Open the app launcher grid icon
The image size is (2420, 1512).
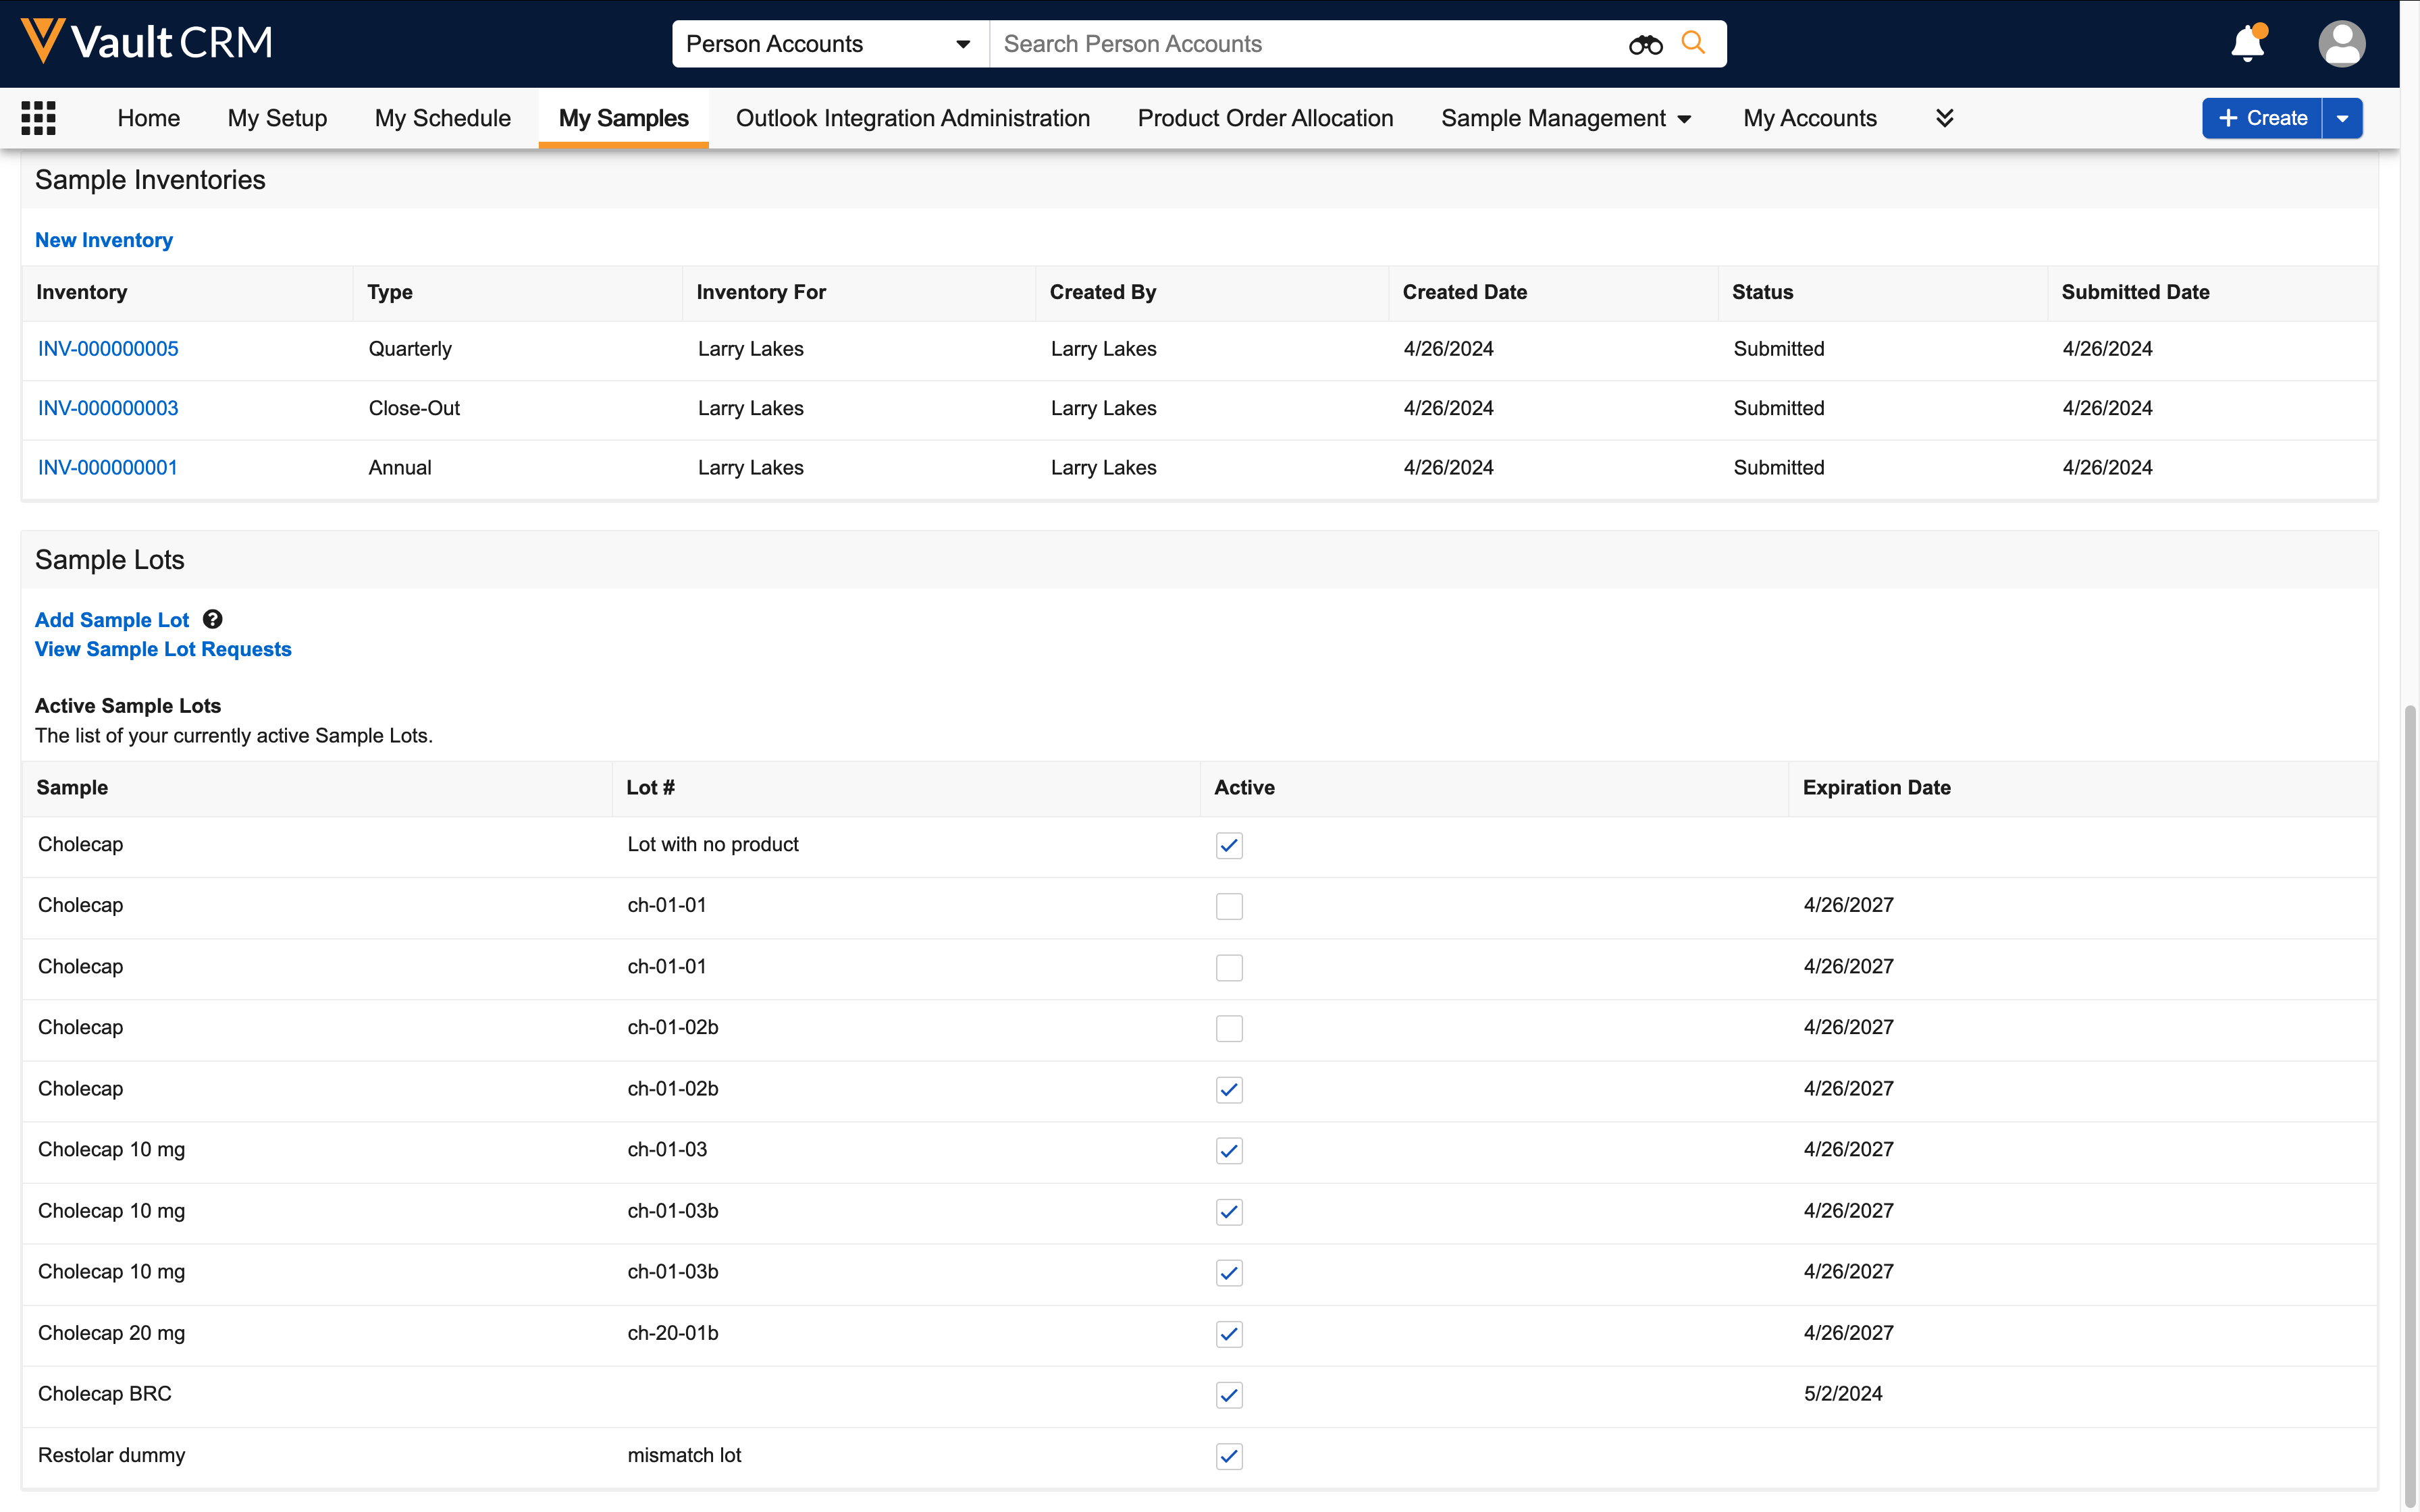(38, 118)
